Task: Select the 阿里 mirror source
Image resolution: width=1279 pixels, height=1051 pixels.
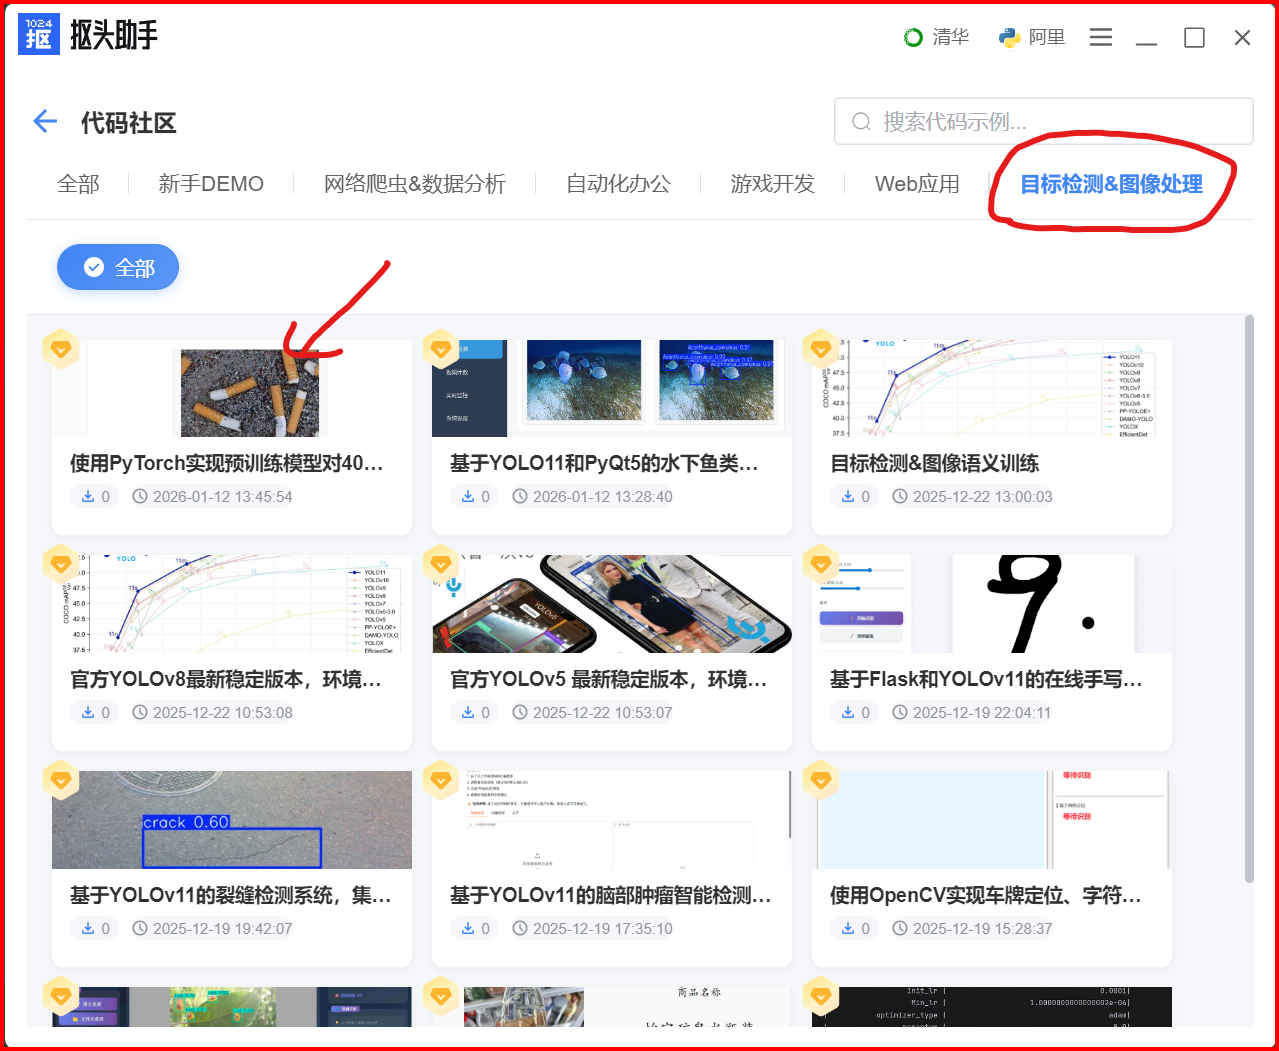Action: click(x=1032, y=37)
